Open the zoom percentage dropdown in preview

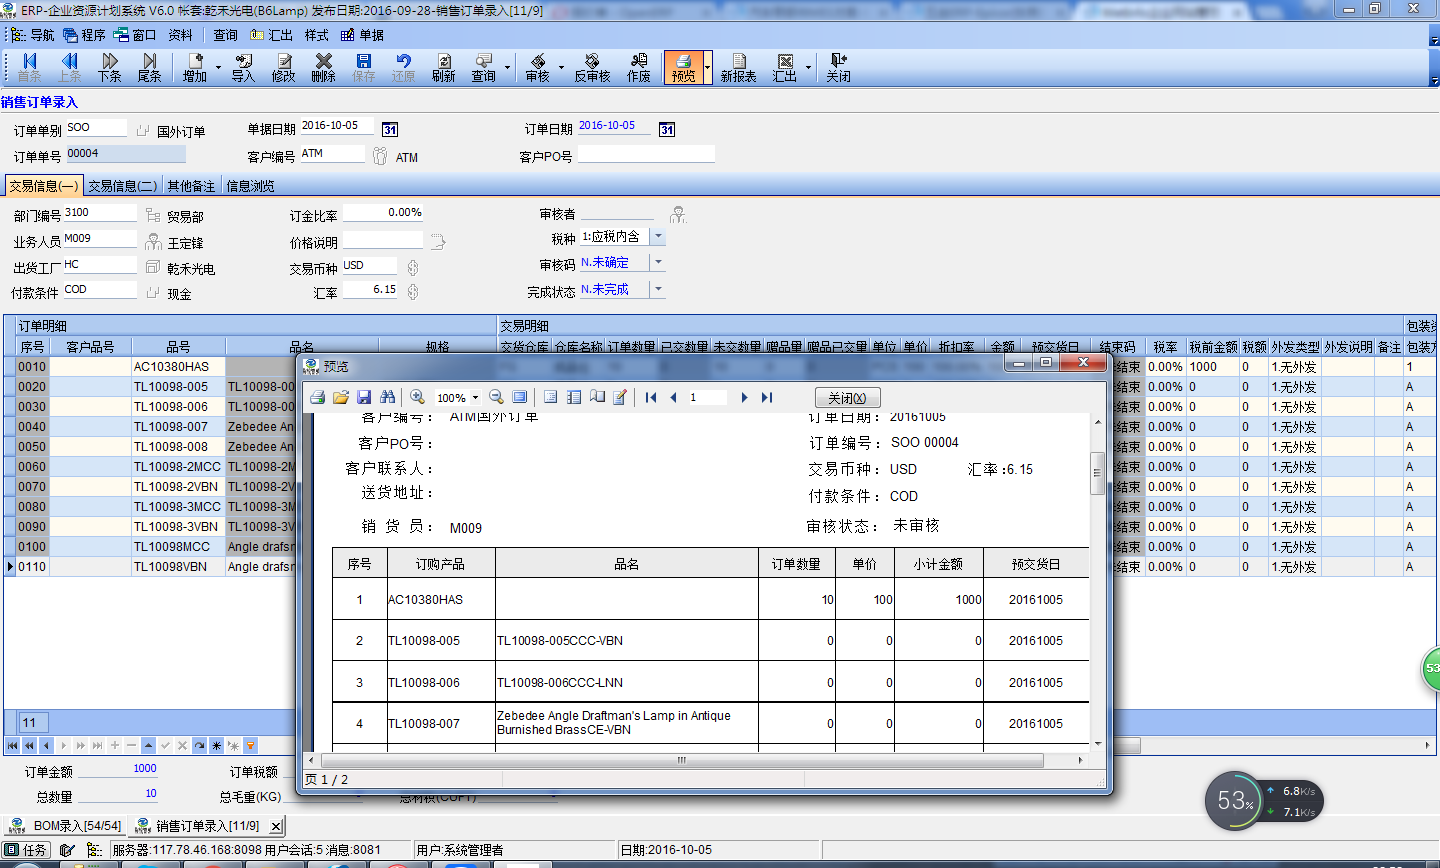pos(476,398)
